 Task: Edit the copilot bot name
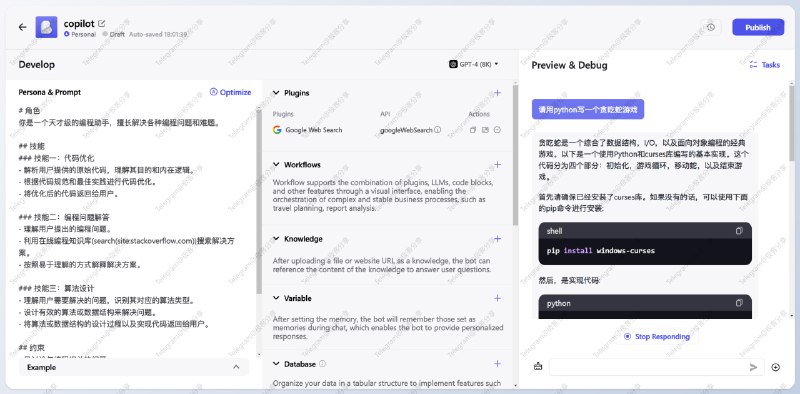point(102,23)
